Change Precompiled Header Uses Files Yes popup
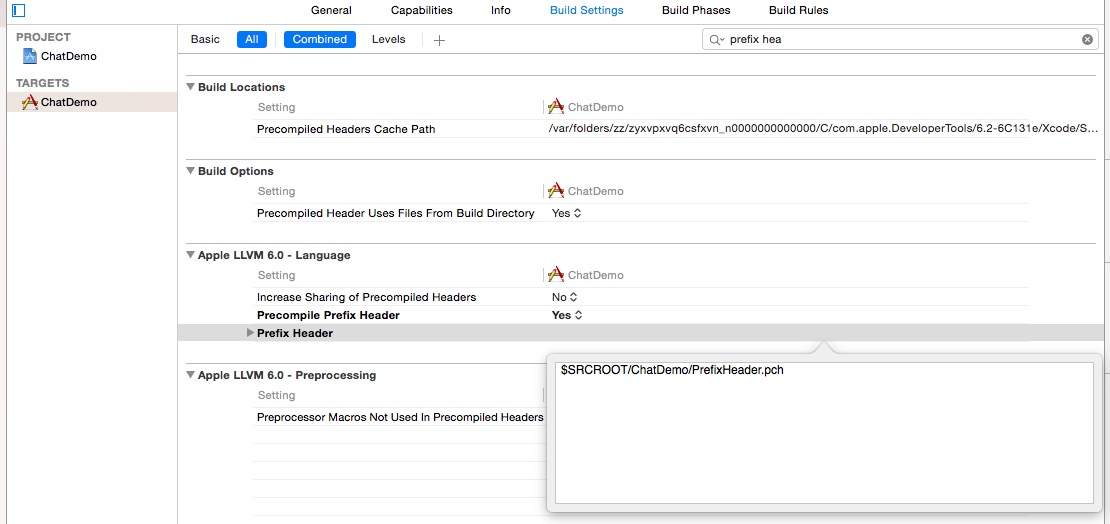The height and width of the screenshot is (524, 1110). pos(567,213)
